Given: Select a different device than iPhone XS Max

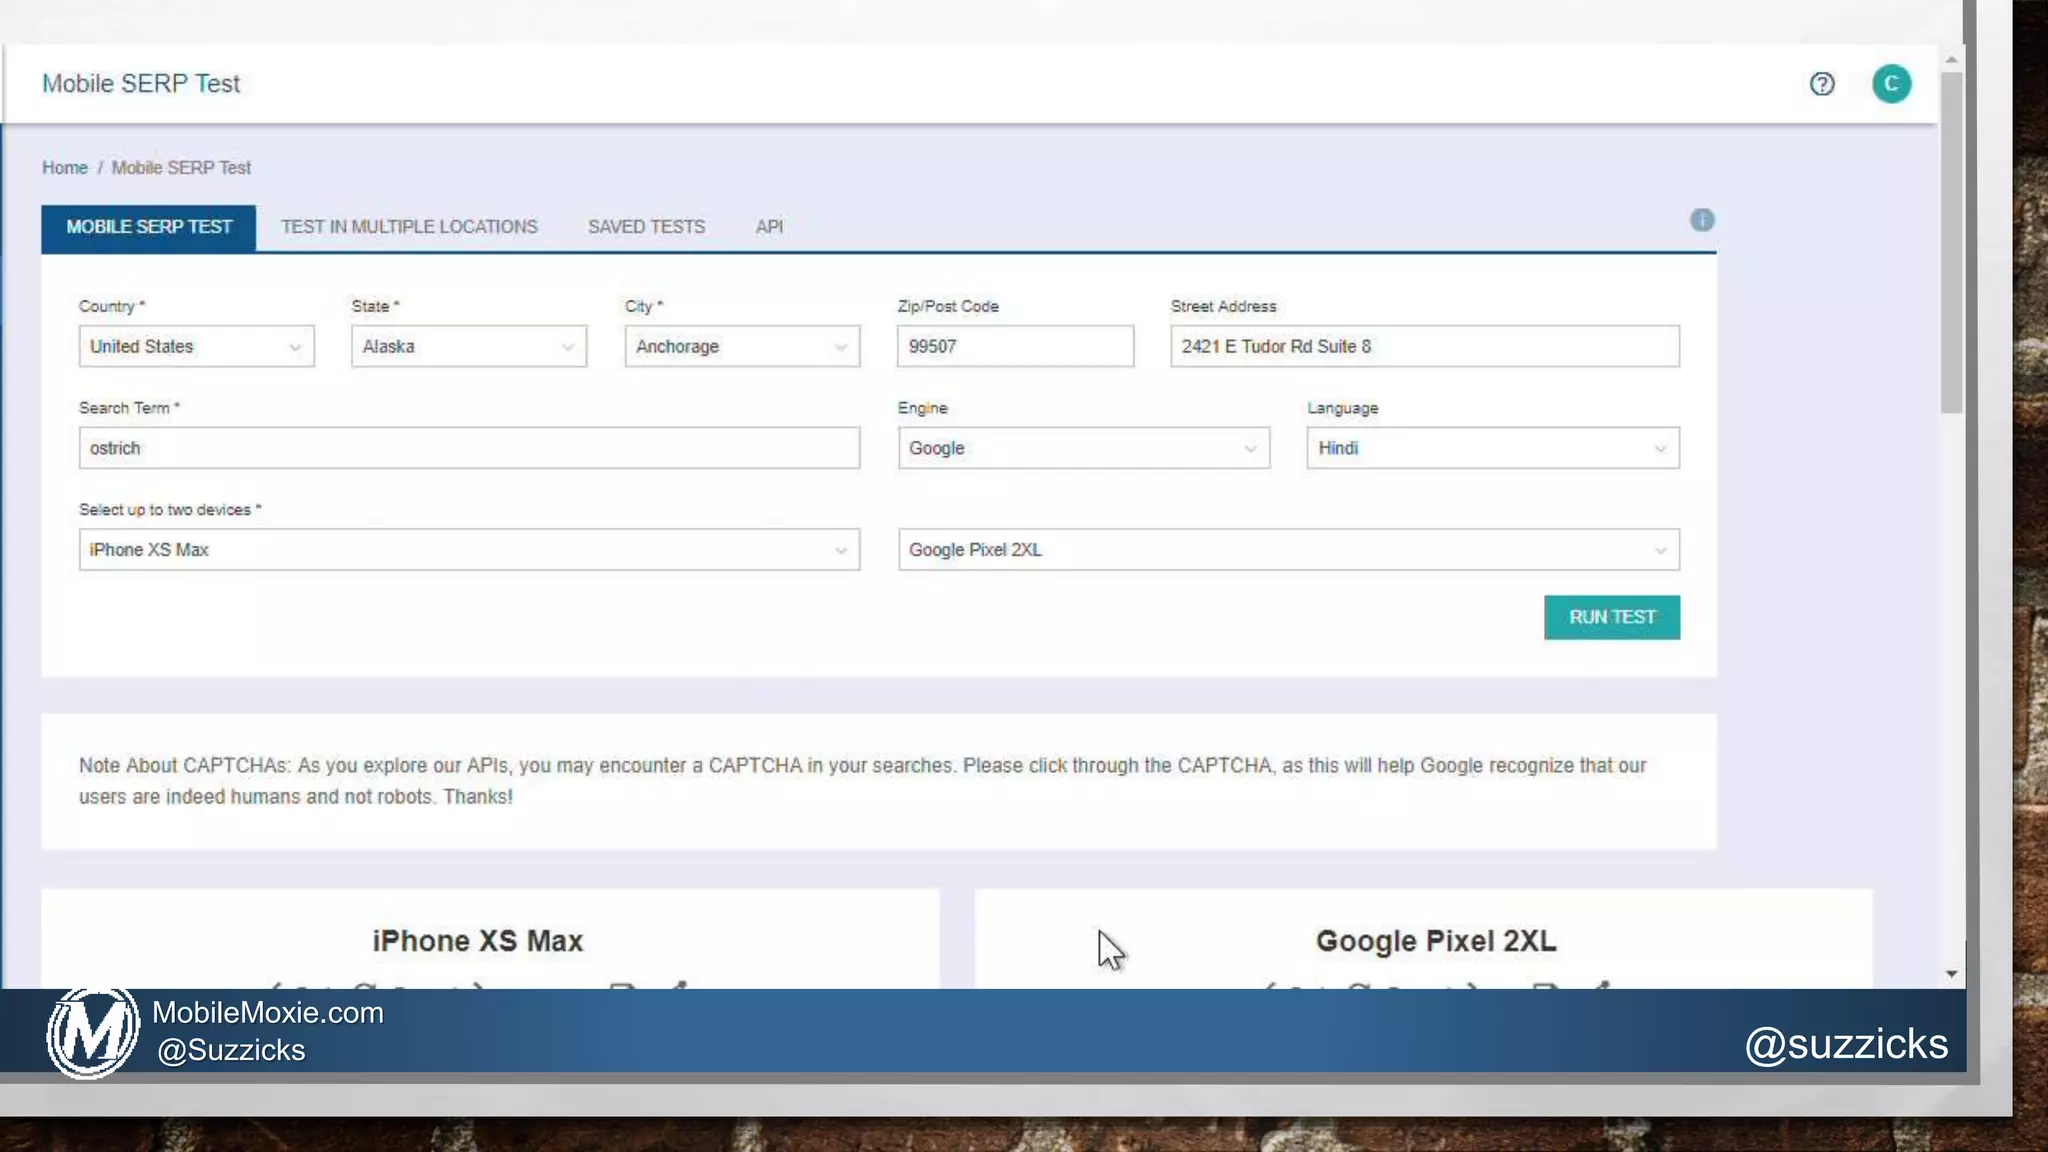Looking at the screenshot, I should [468, 550].
